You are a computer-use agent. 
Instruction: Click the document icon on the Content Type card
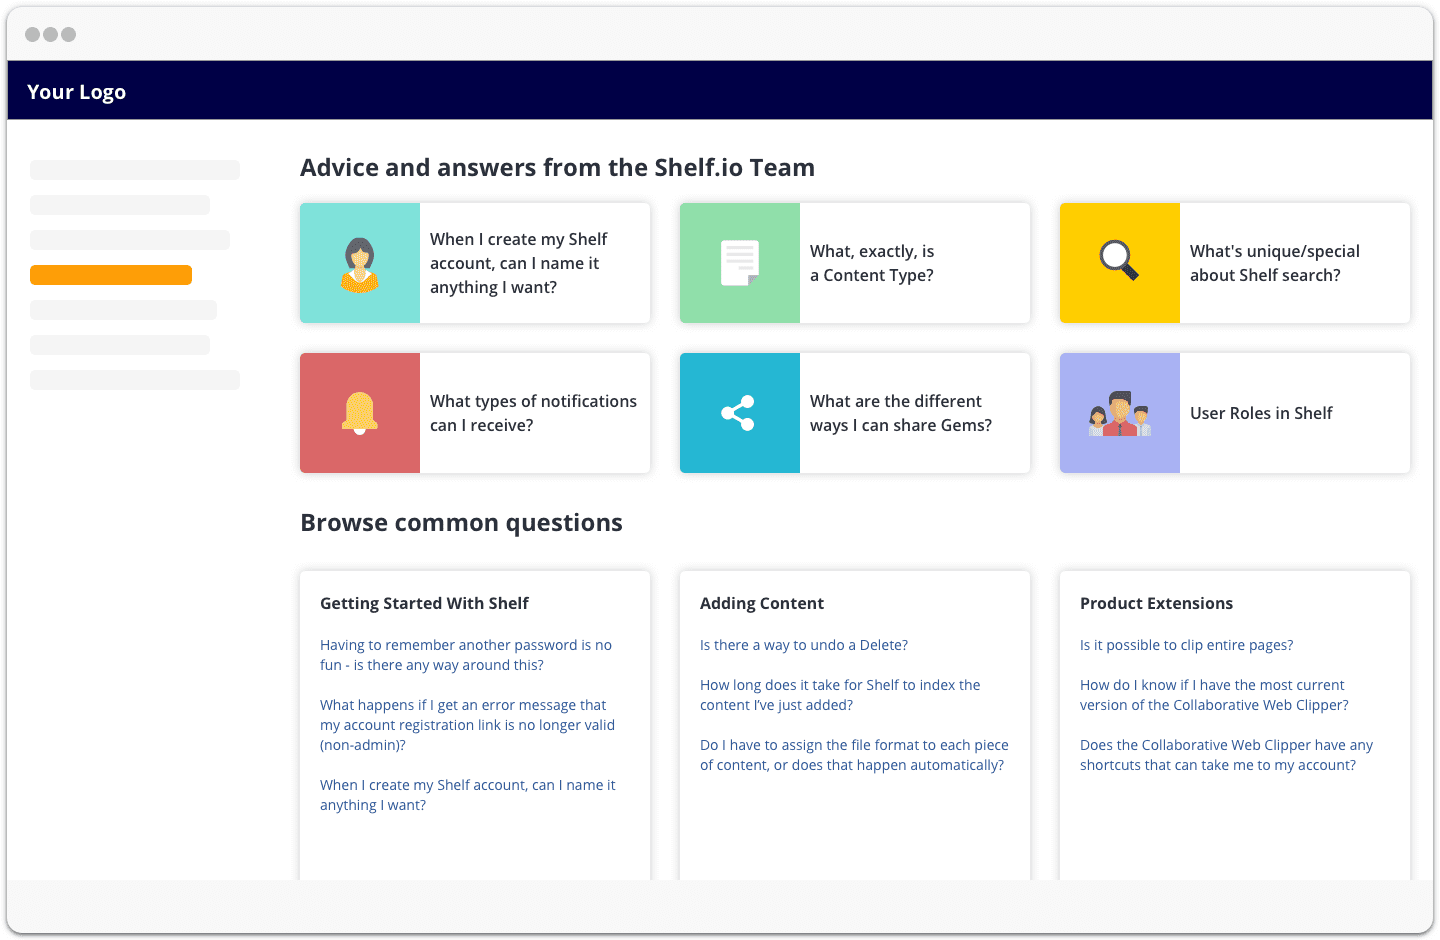(740, 263)
